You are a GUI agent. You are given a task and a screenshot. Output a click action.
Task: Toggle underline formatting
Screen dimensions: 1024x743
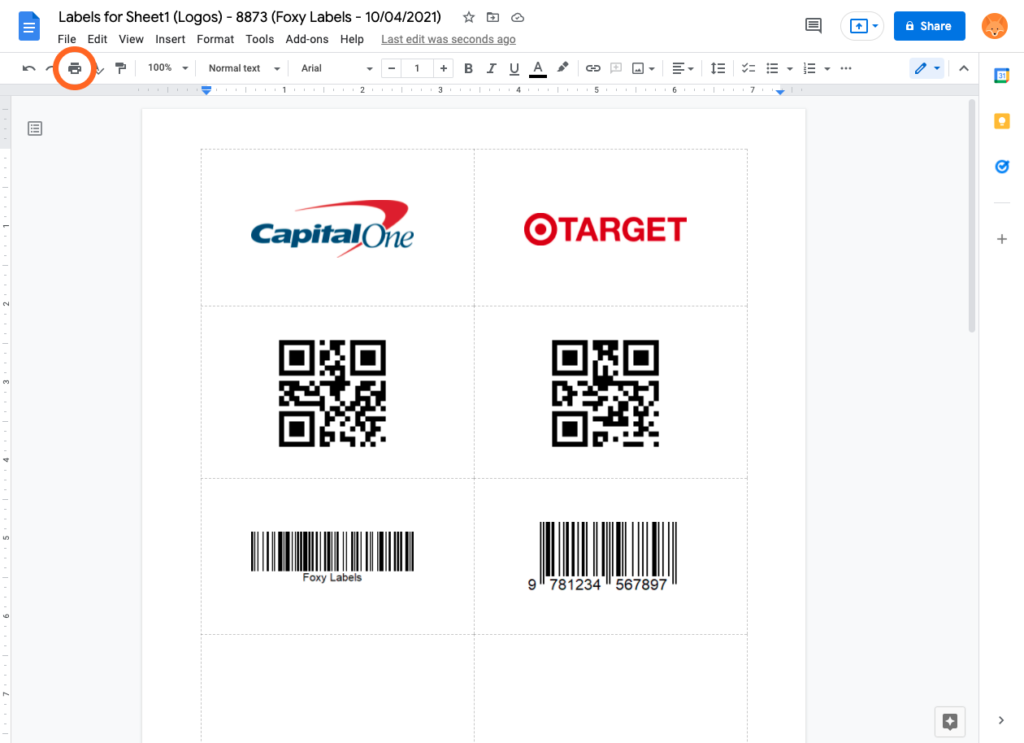point(514,68)
